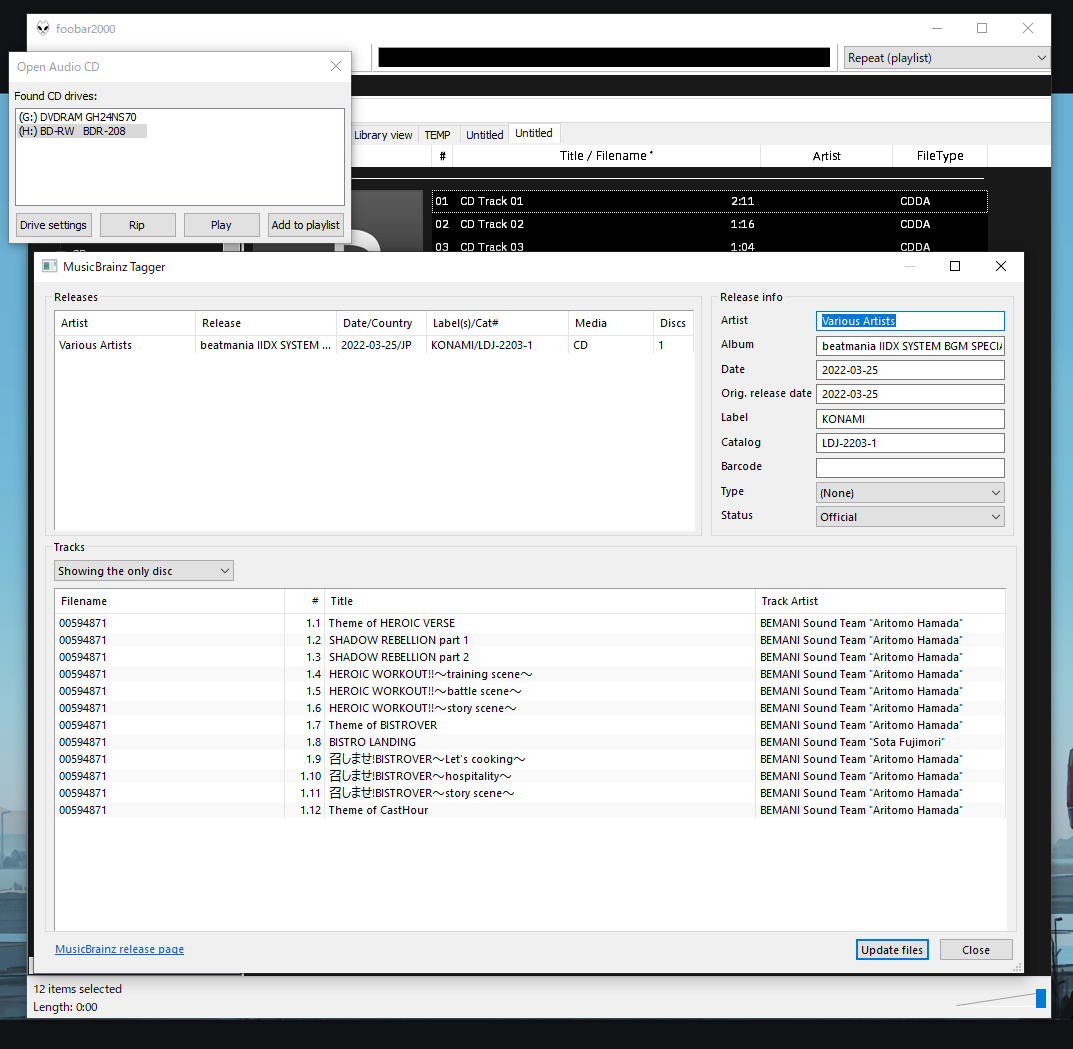Click into the empty Barcode field
Screen dimensions: 1073x1049
909,468
